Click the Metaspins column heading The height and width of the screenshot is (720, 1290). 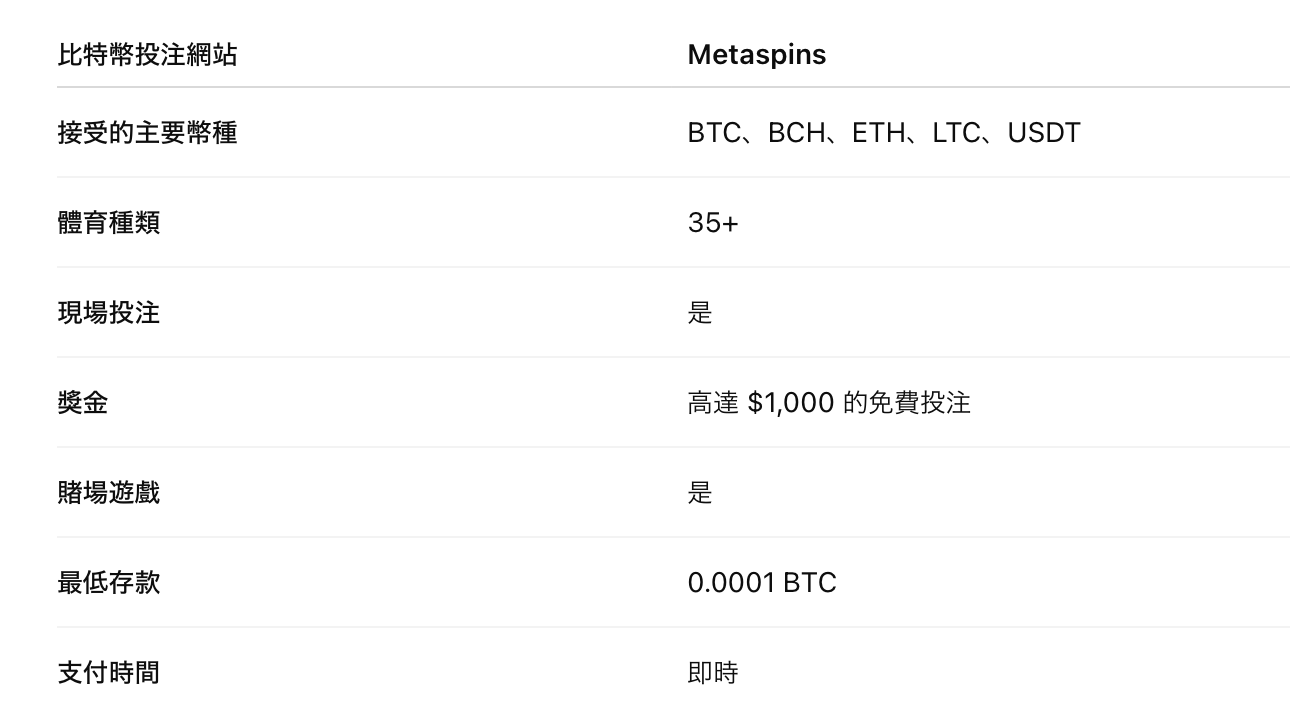coord(756,54)
